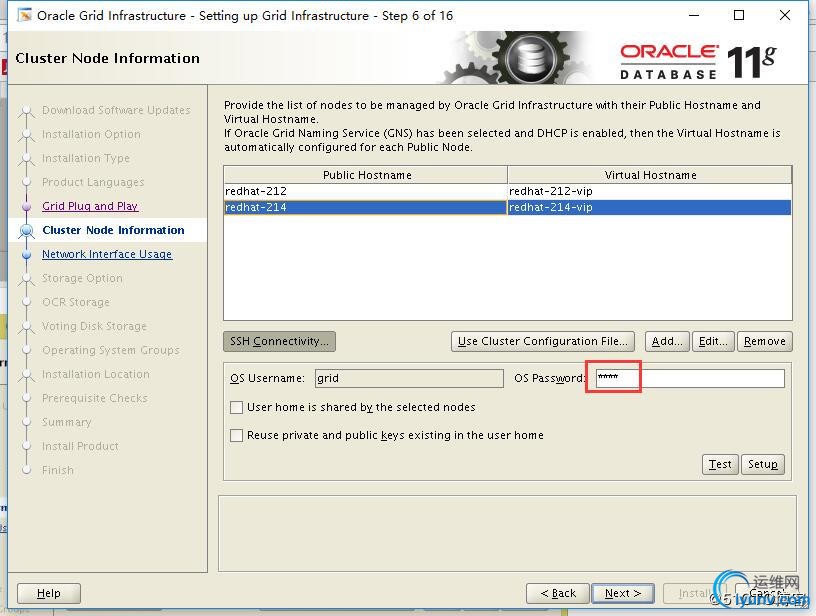Go to the Next step
816x616 pixels.
coord(623,593)
